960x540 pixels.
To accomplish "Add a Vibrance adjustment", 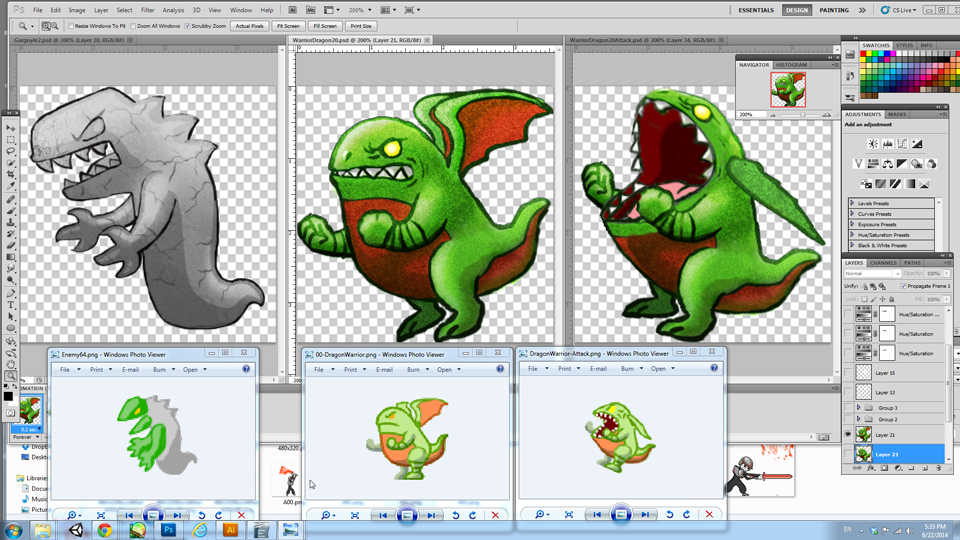I will 859,164.
